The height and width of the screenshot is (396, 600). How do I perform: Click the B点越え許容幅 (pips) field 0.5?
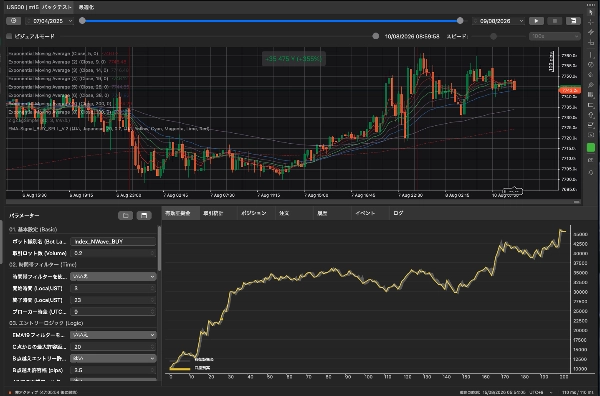[113, 370]
